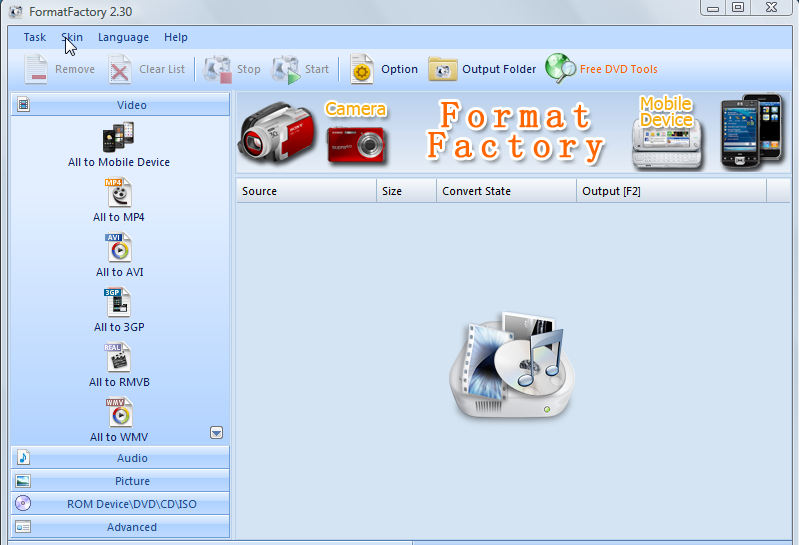Click the Clear List label
Image resolution: width=799 pixels, height=545 pixels.
[x=162, y=69]
